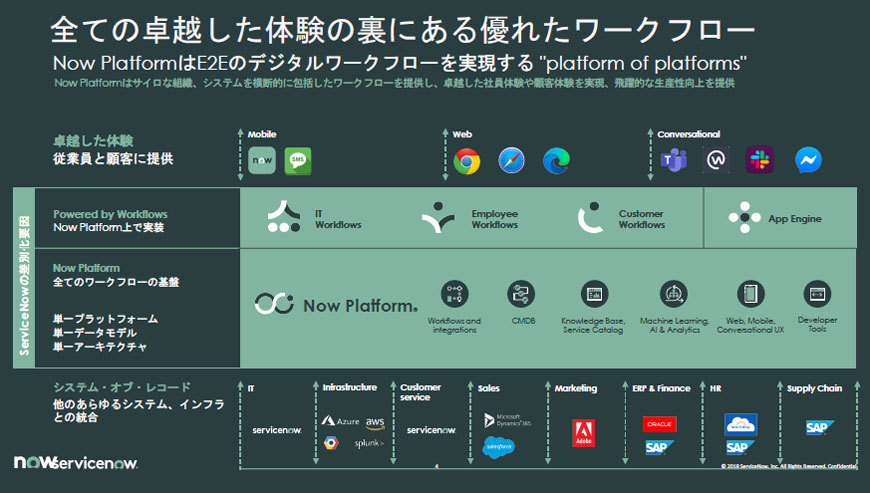Click the aws logo under Infrastructure
870x493 pixels.
click(x=375, y=423)
